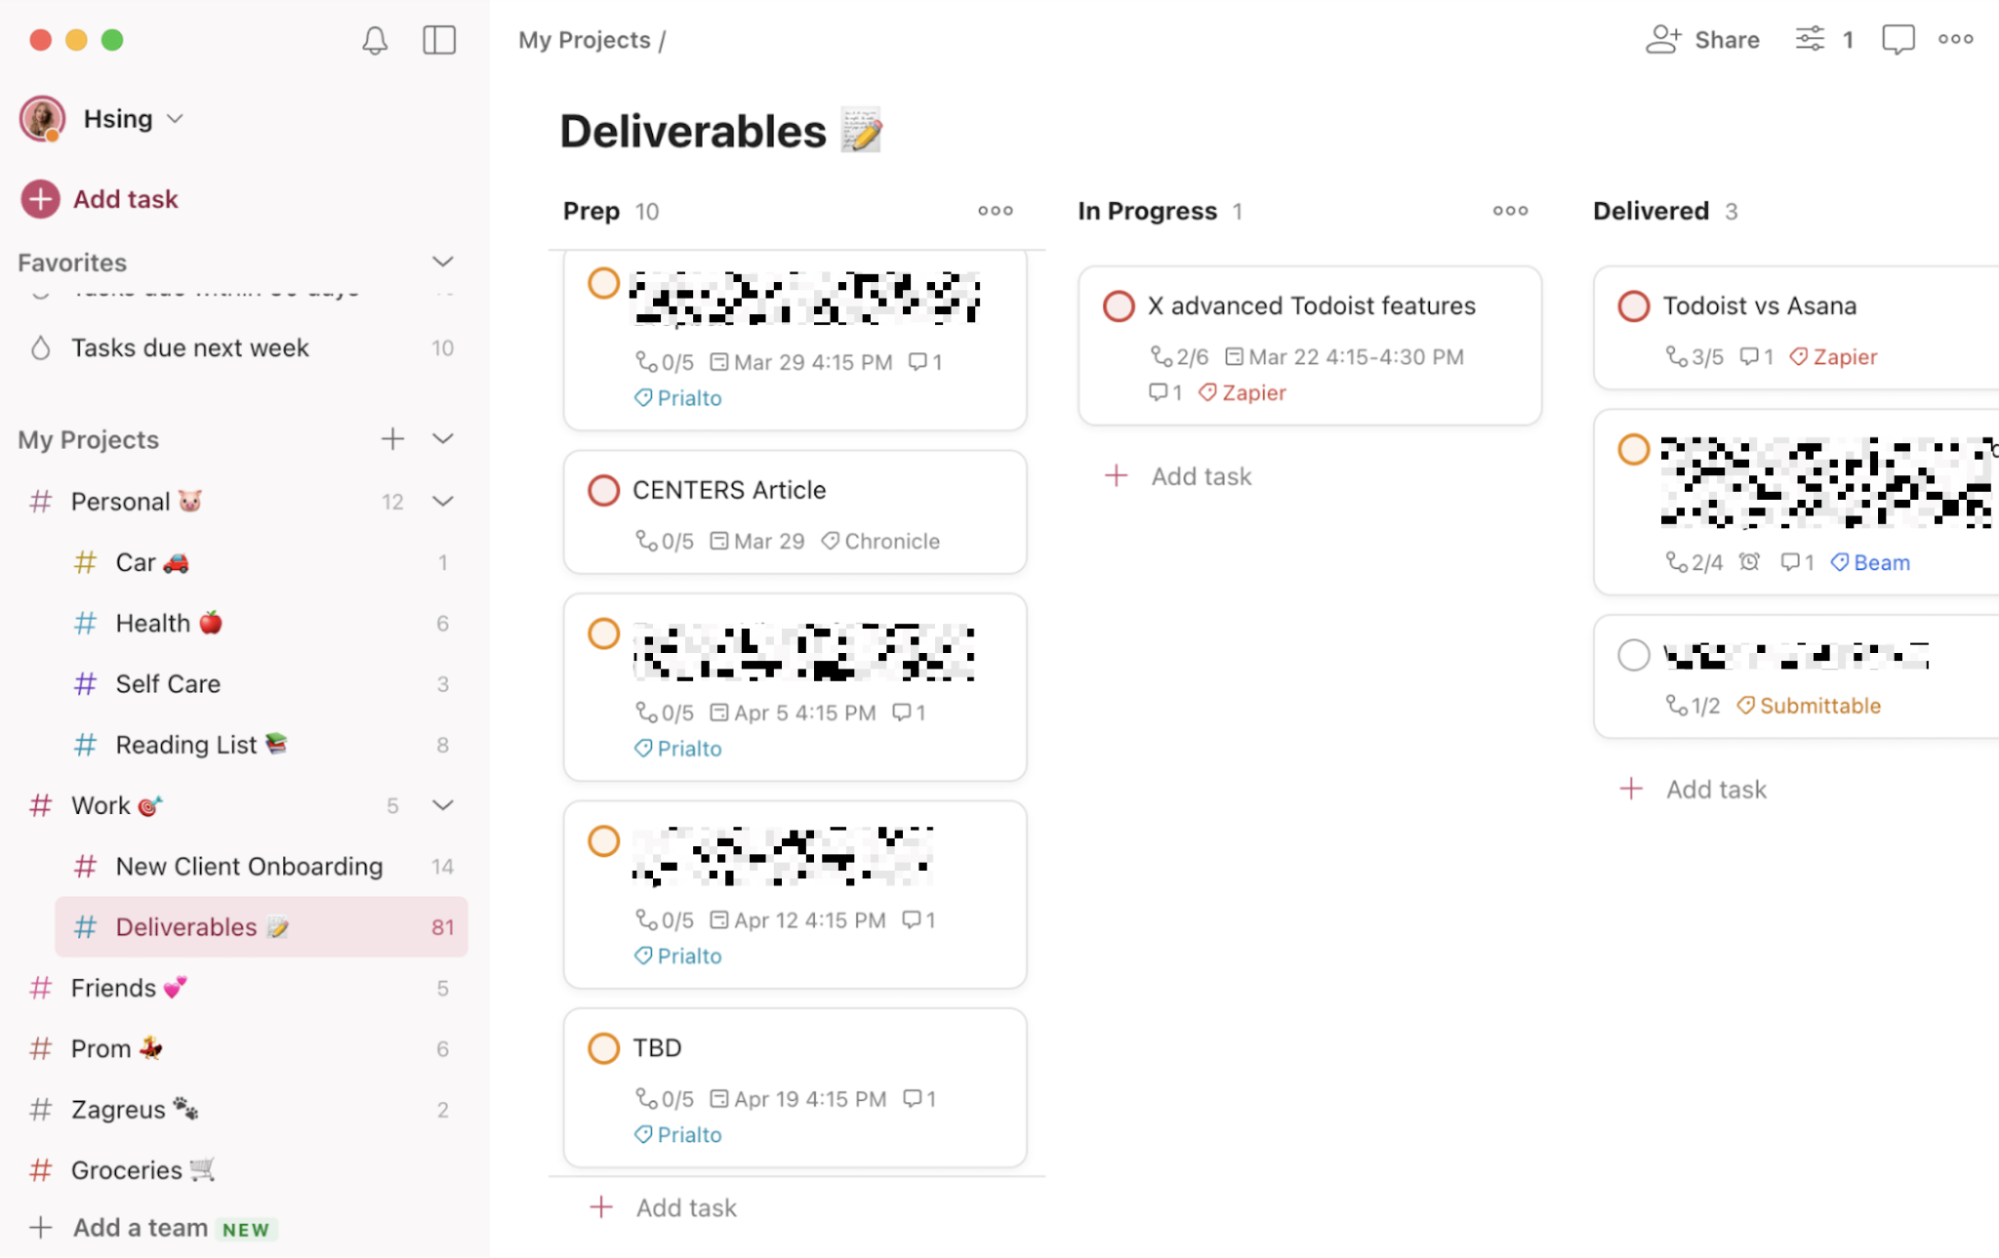Open the New Client Onboarding project
This screenshot has height=1258, width=1999.
pyautogui.click(x=249, y=867)
